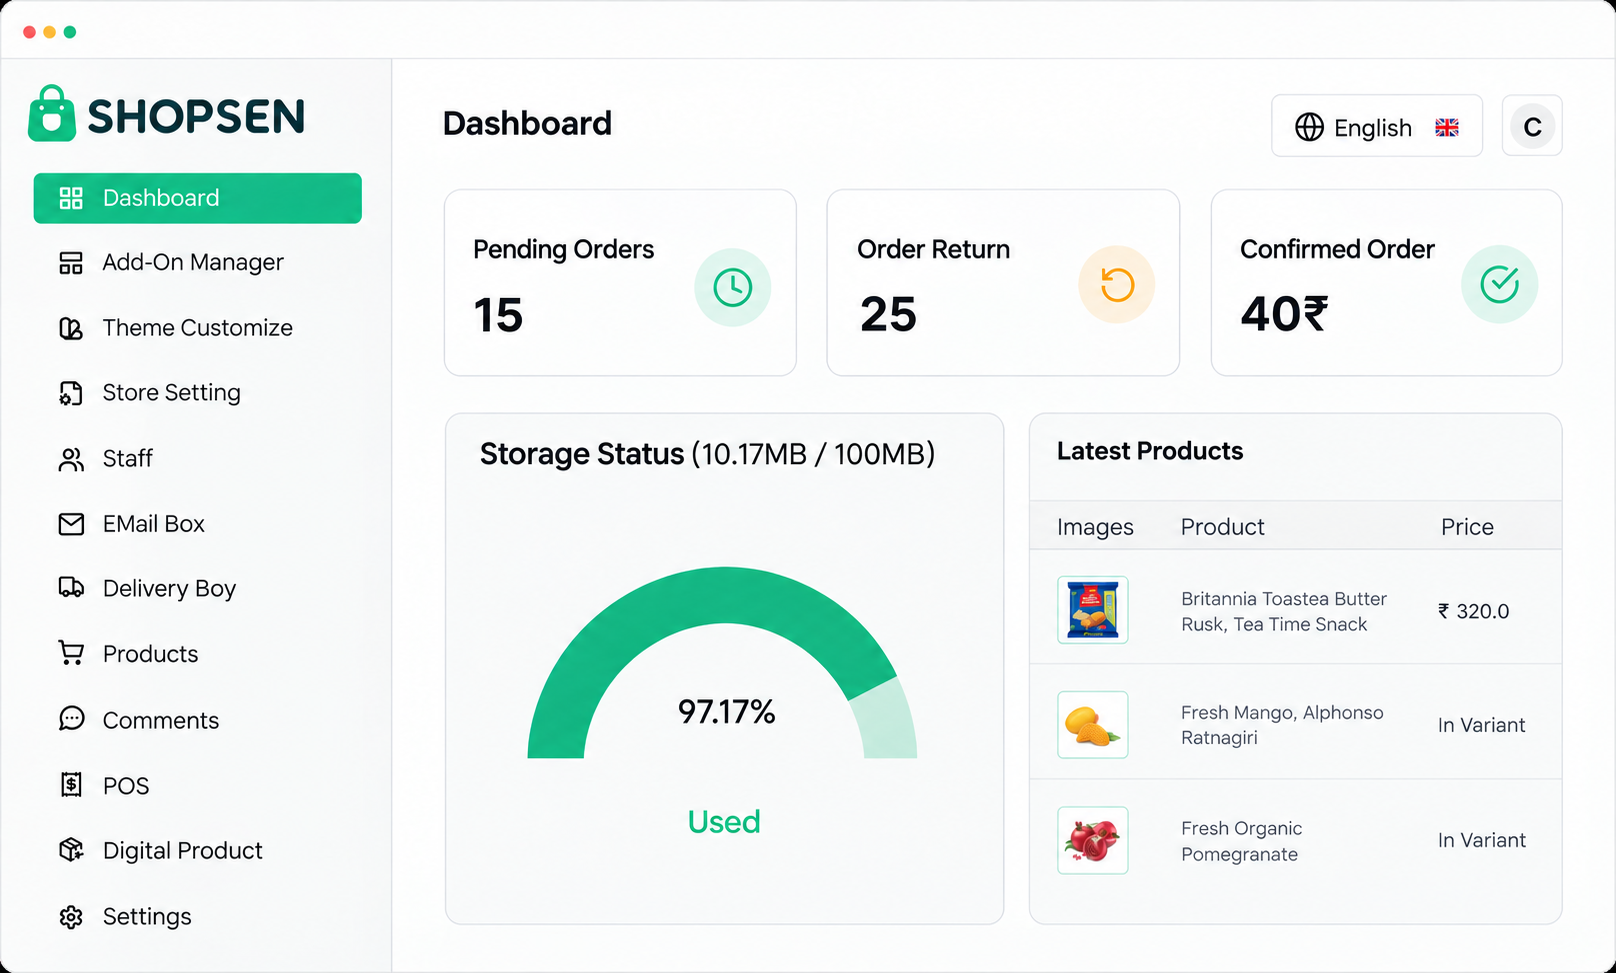Click the Delivery Boy truck icon
1616x973 pixels.
click(71, 588)
